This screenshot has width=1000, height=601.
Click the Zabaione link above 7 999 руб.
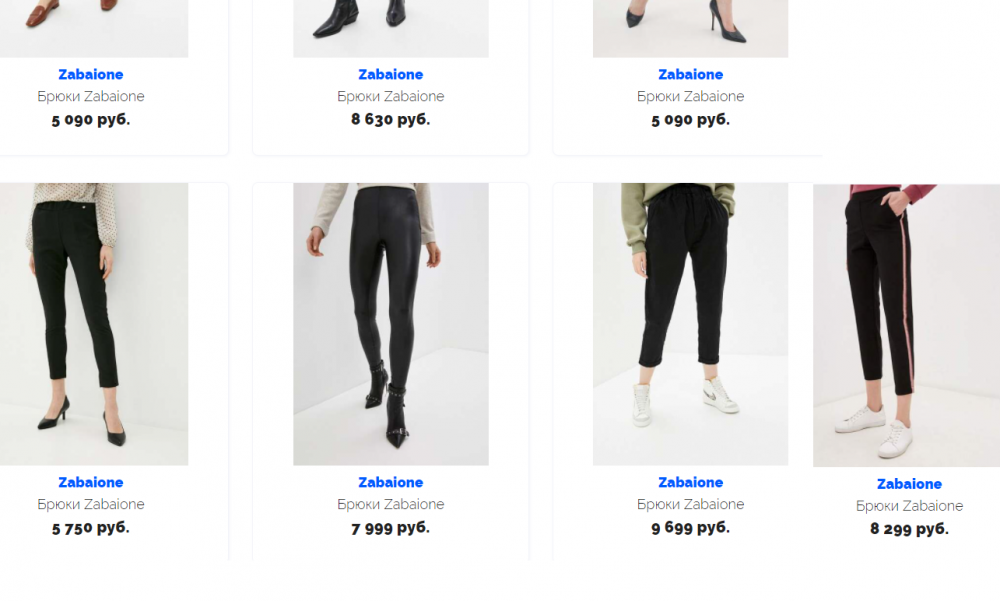coord(390,482)
